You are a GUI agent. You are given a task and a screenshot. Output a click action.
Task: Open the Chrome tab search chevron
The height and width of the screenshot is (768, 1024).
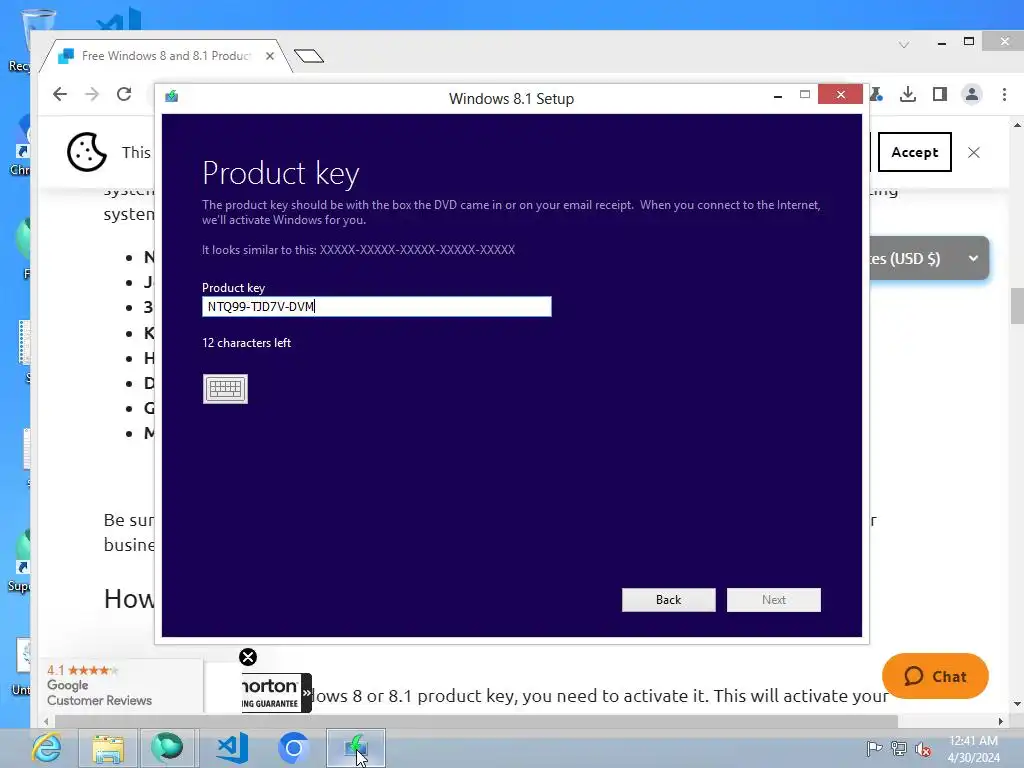904,44
